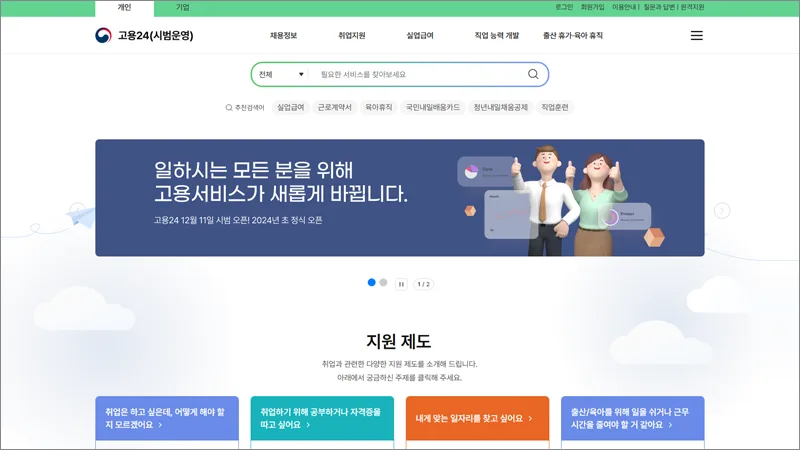
Task: Open the 출산/육아를 위해 card
Action: pos(633,418)
